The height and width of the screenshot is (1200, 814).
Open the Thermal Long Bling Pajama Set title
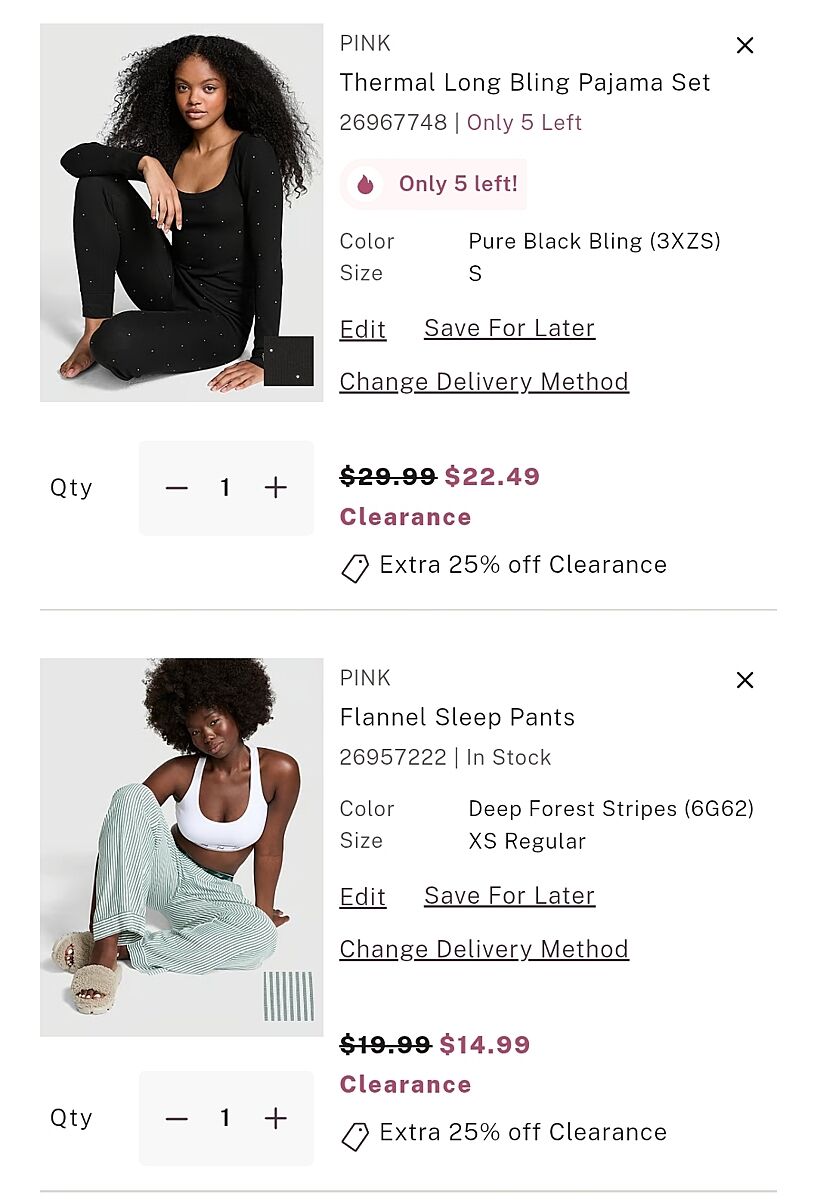click(525, 83)
